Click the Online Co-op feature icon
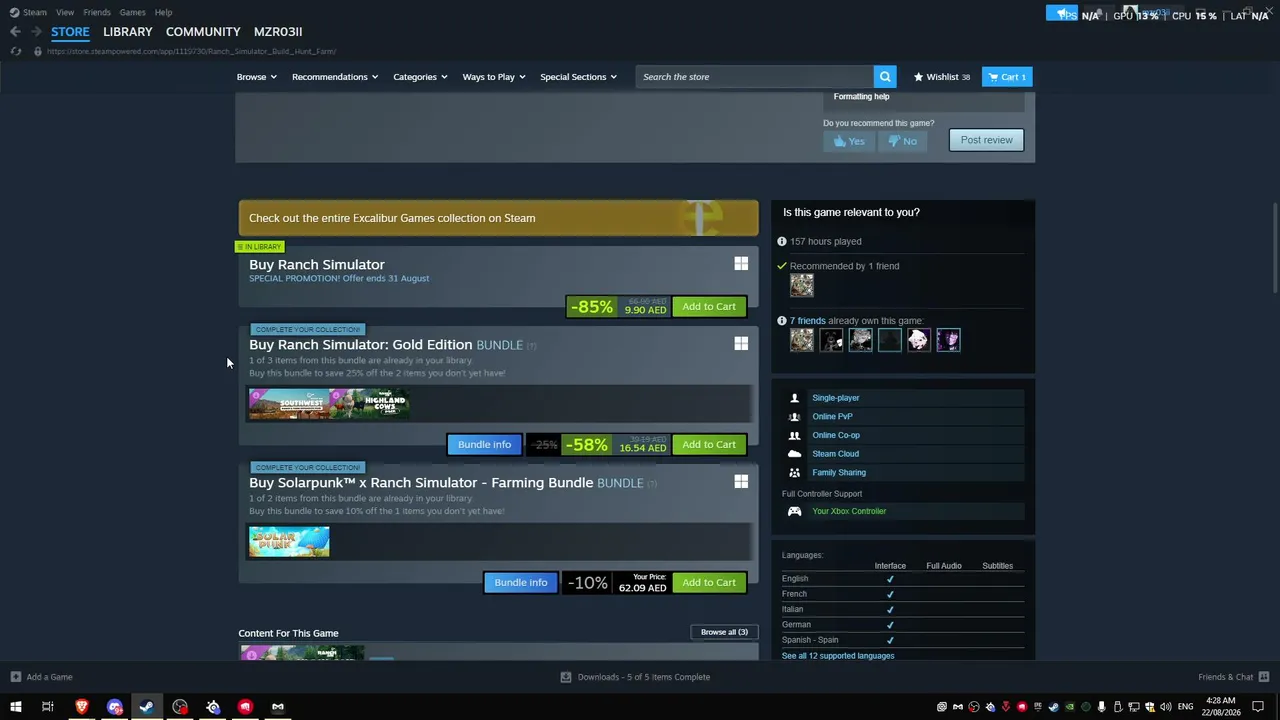1280x720 pixels. tap(794, 435)
